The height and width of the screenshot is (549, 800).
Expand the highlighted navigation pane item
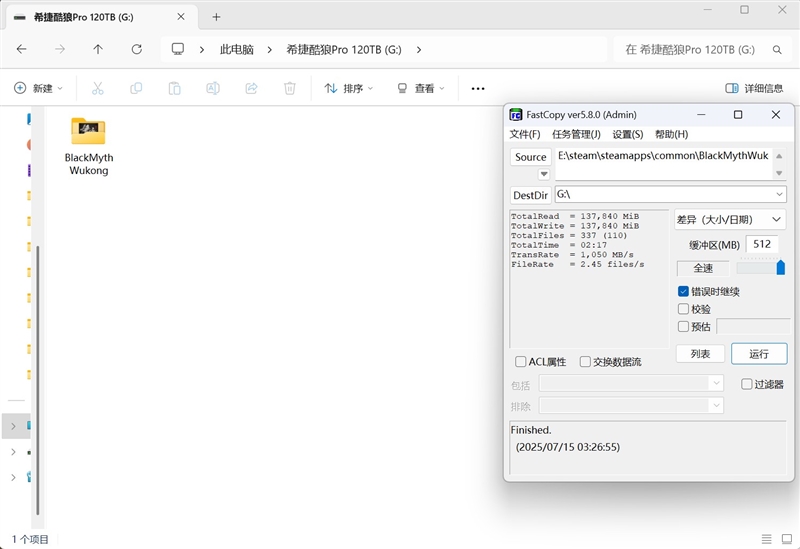click(x=13, y=426)
